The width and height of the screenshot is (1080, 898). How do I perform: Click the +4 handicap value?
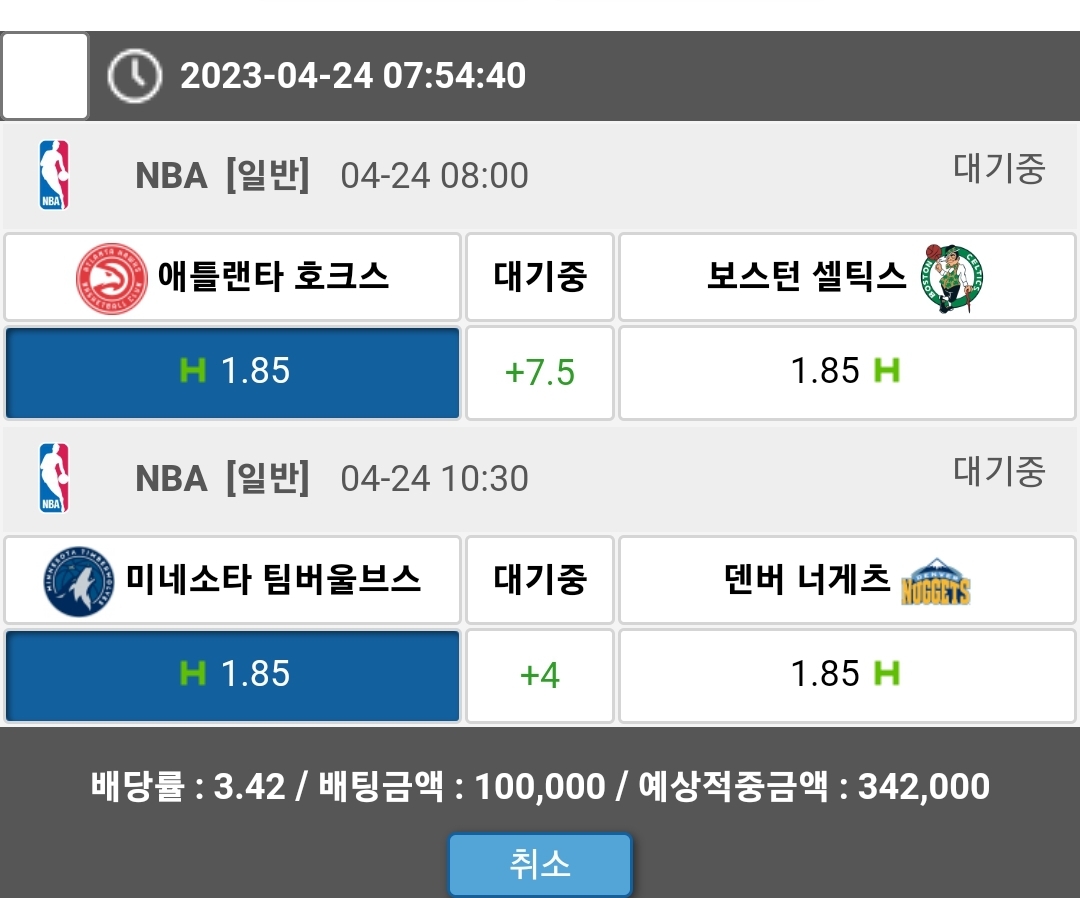pyautogui.click(x=540, y=676)
